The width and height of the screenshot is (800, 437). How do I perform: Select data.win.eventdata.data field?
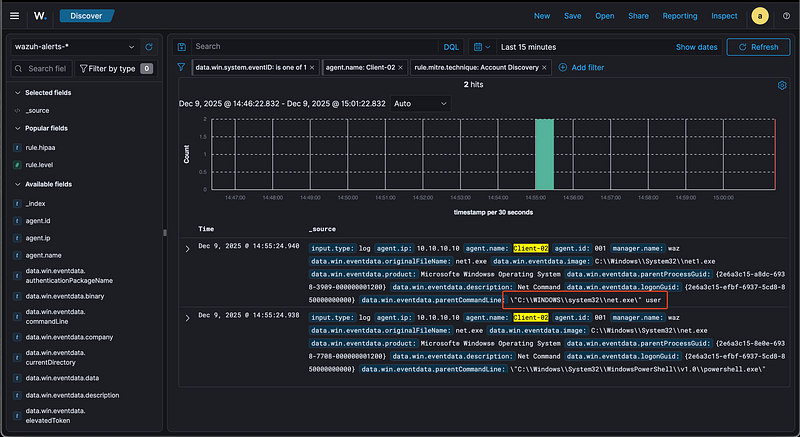coord(62,378)
